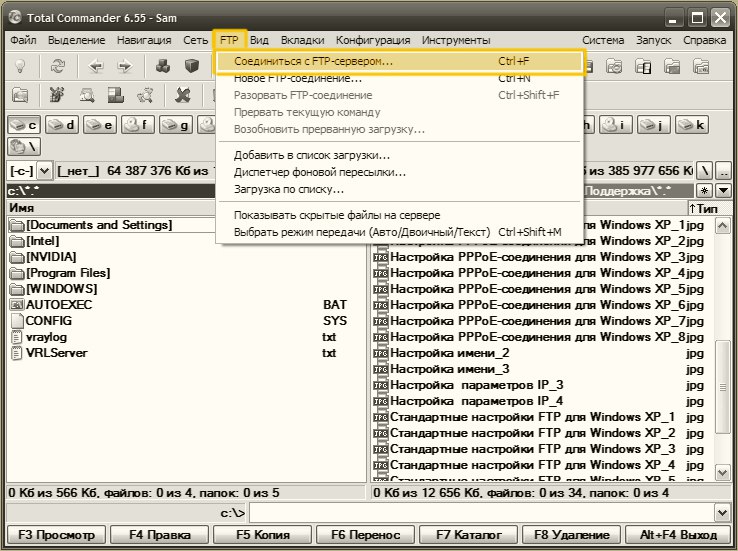Click the folder with camera icon
738x551 pixels.
coord(614,66)
